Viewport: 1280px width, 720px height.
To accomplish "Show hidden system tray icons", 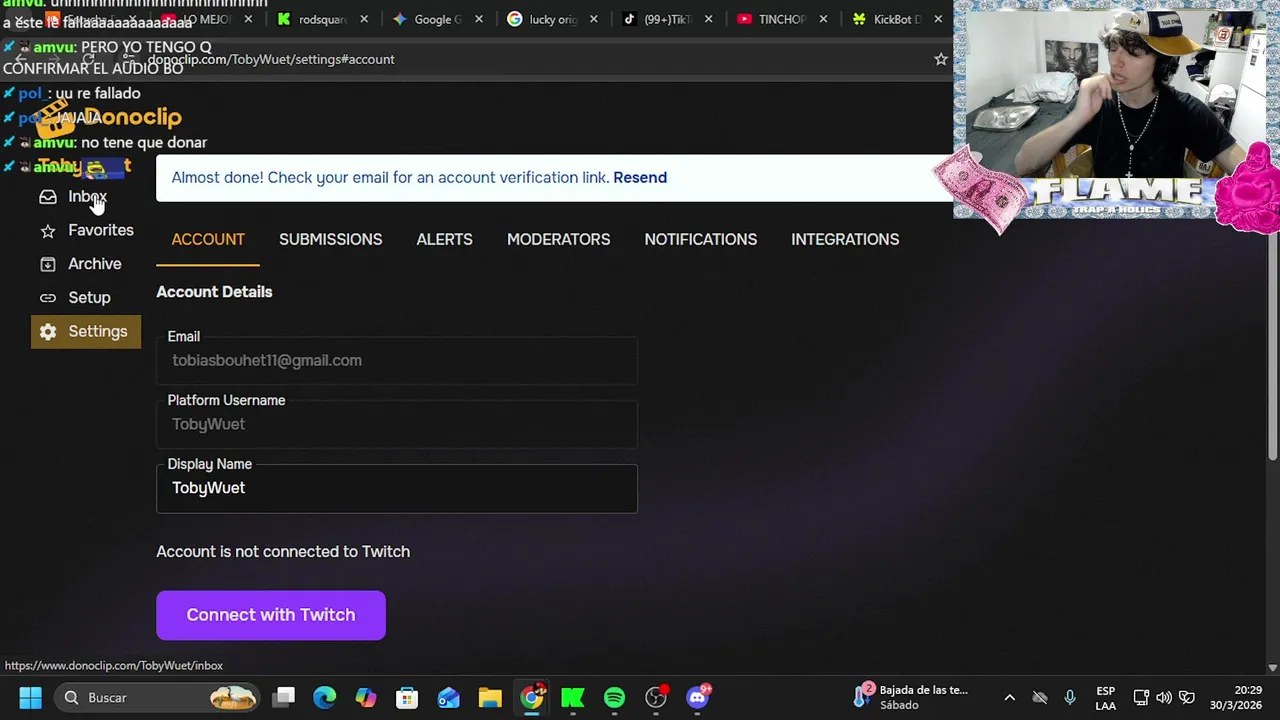I will 1009,697.
